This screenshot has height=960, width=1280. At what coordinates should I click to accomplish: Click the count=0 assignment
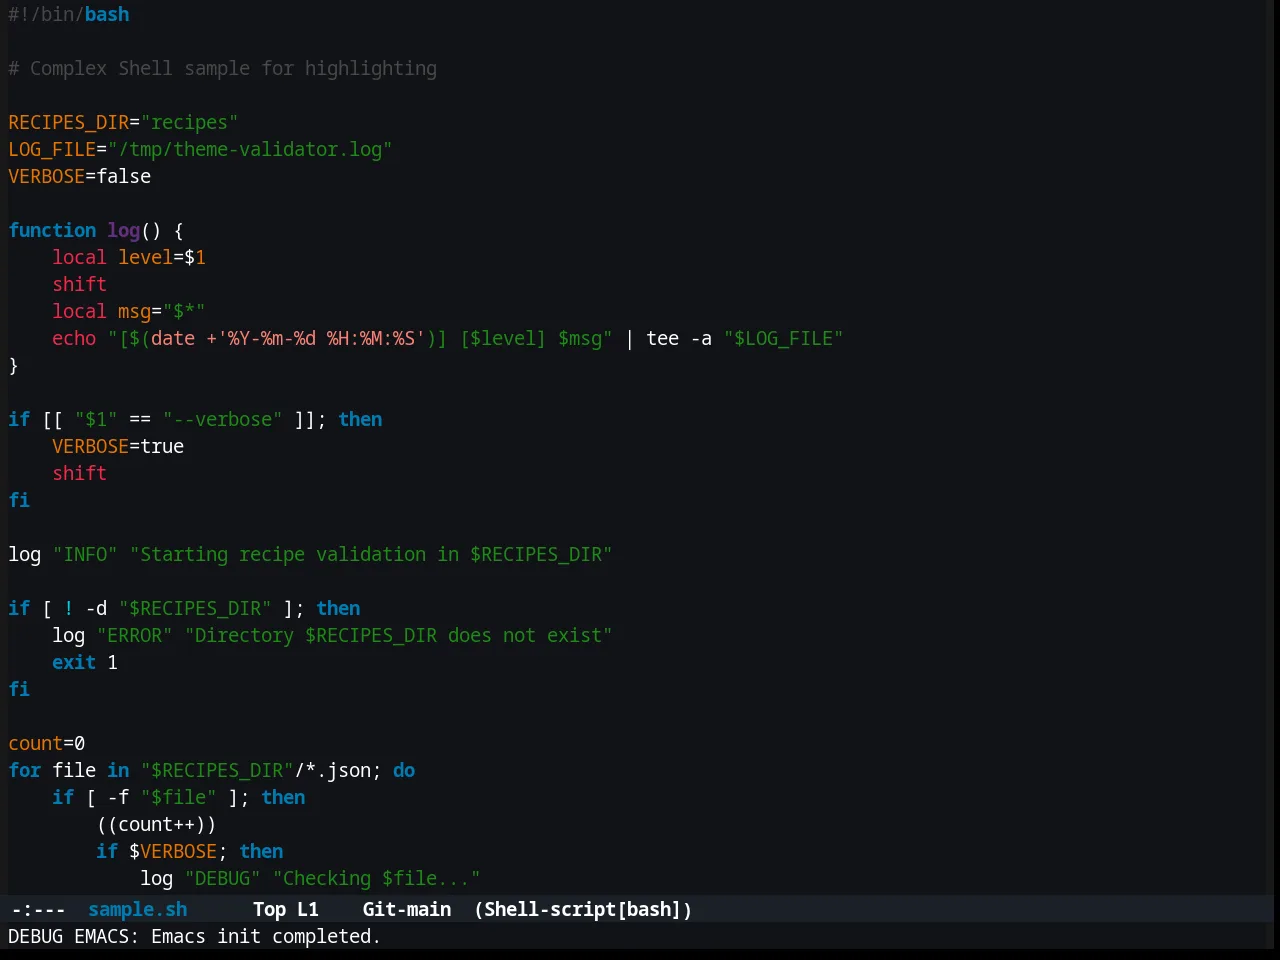coord(47,743)
